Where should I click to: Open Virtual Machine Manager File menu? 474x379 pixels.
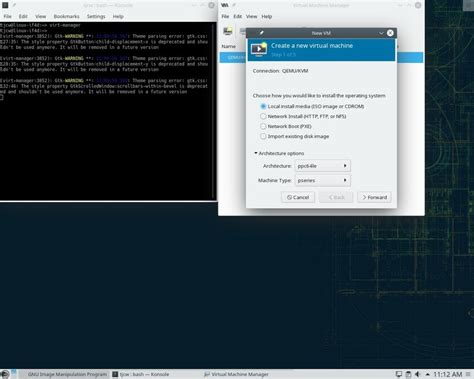(x=225, y=16)
